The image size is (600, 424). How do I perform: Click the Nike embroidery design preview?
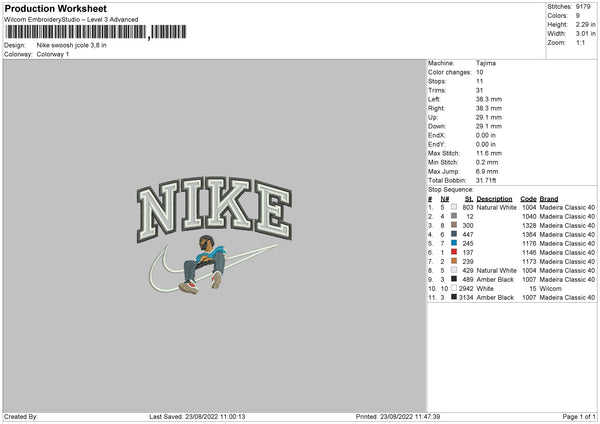click(215, 236)
